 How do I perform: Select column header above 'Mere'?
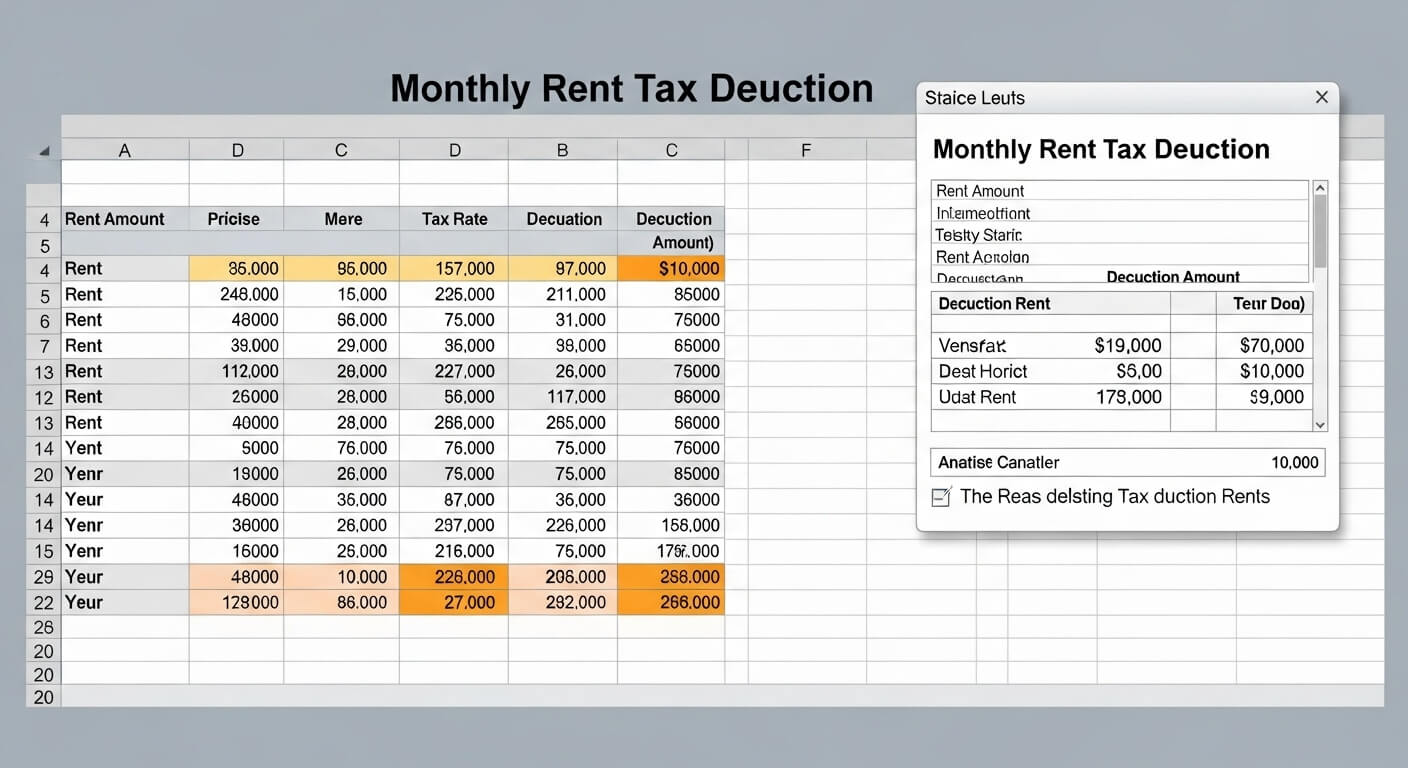341,150
